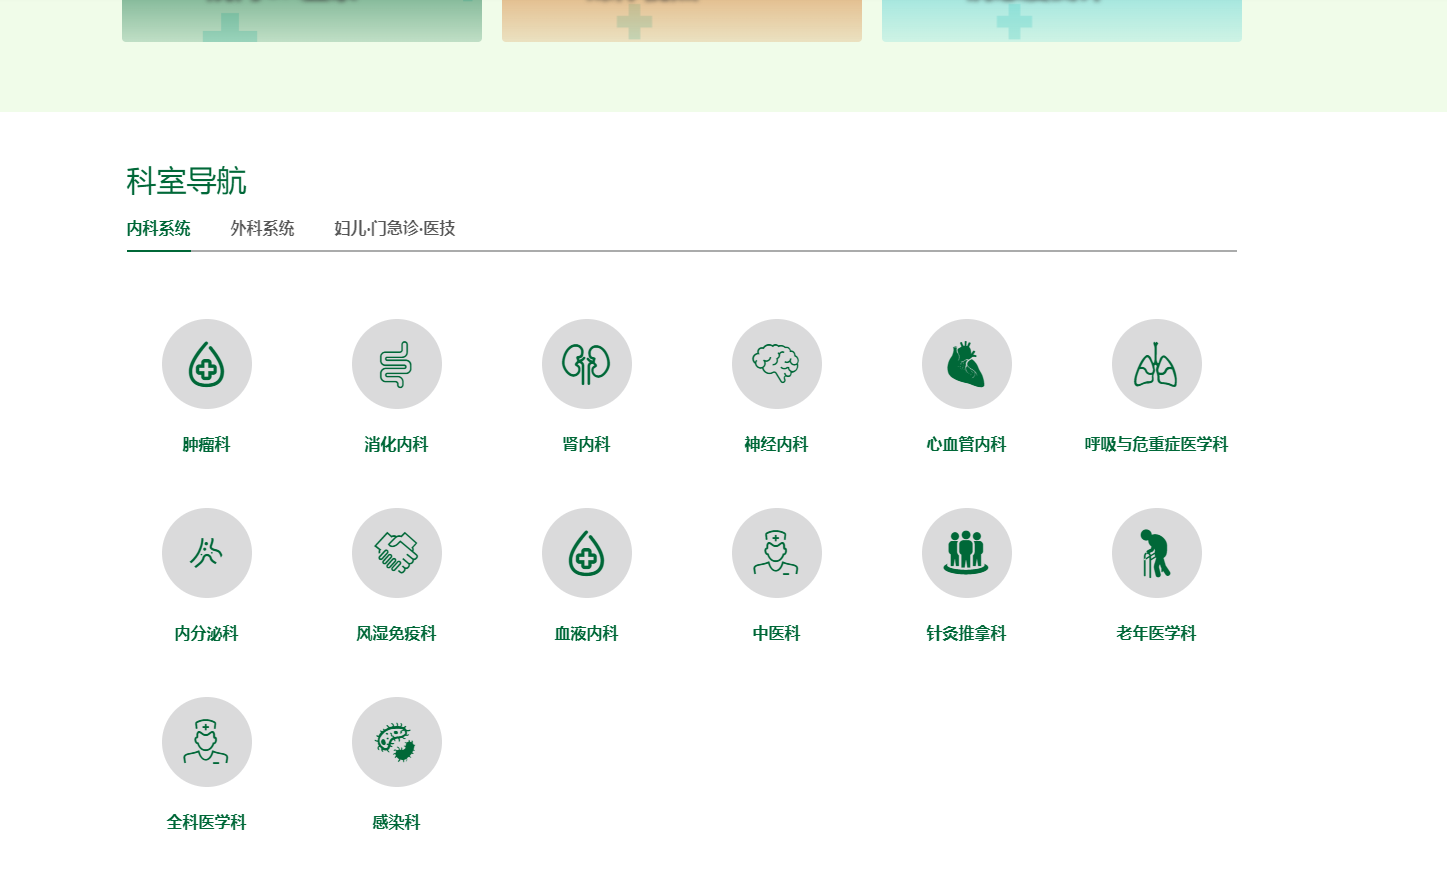The height and width of the screenshot is (882, 1447).
Task: Open the 全科医学科 doctor icon
Action: pyautogui.click(x=207, y=742)
